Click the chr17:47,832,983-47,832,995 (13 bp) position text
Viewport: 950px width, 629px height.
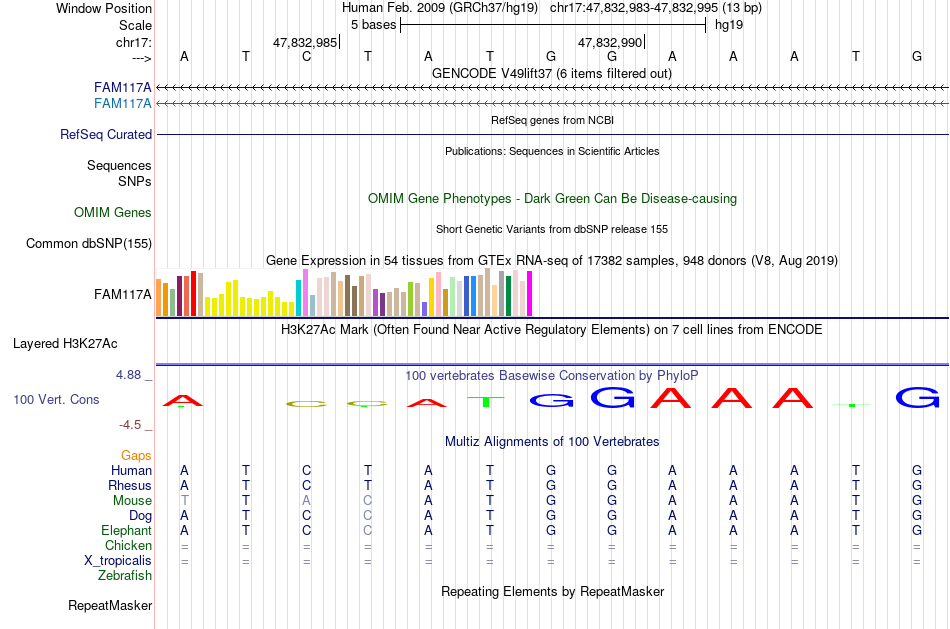(656, 8)
